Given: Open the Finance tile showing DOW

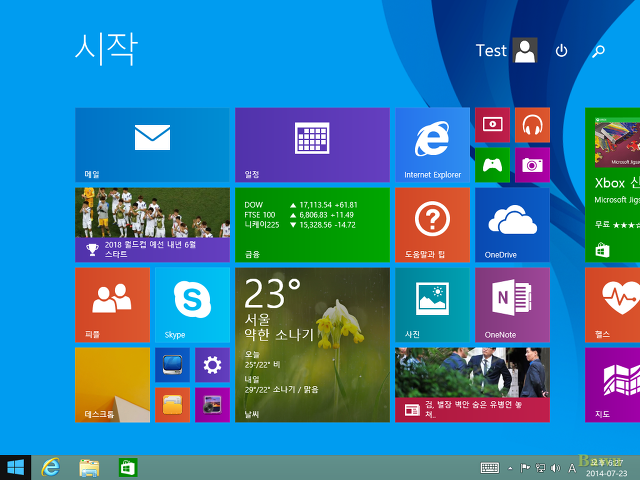Looking at the screenshot, I should click(x=312, y=224).
